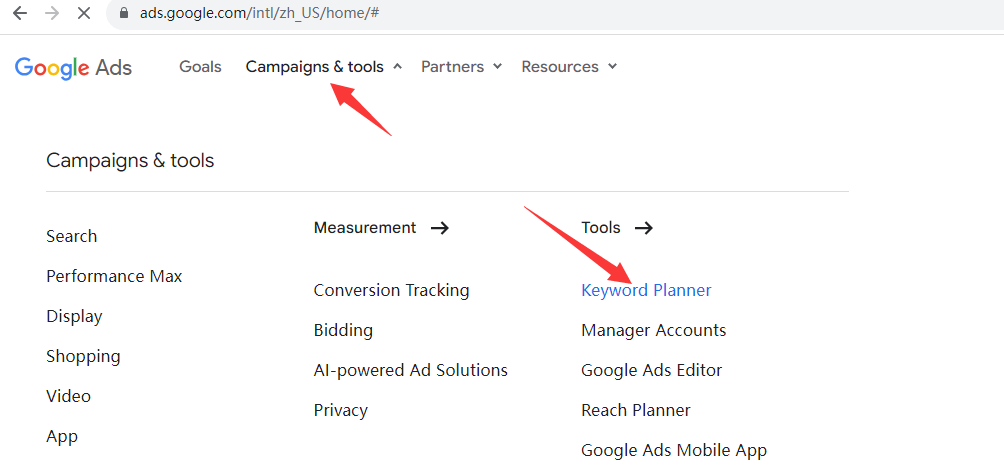The width and height of the screenshot is (1004, 465).
Task: Expand the Resources dropdown
Action: [569, 67]
